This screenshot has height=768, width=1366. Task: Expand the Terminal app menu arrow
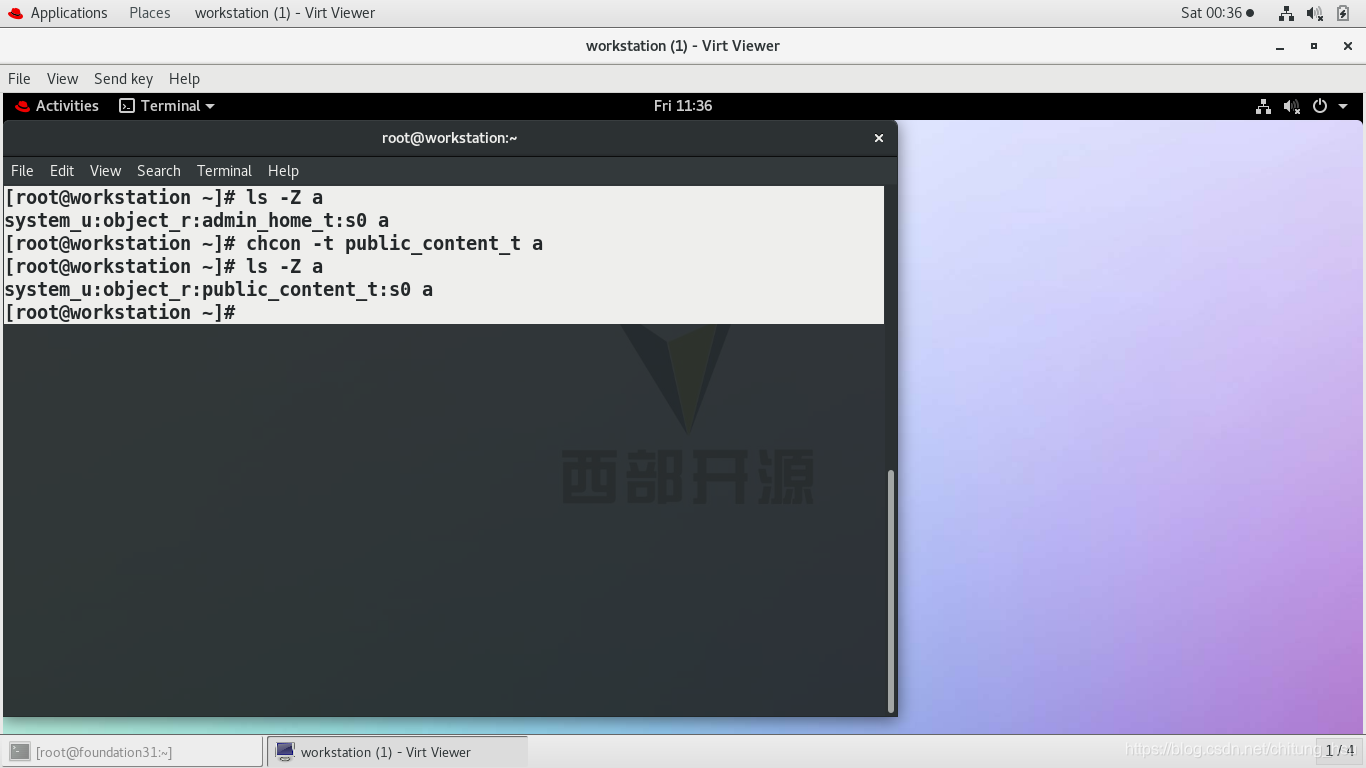(x=210, y=106)
